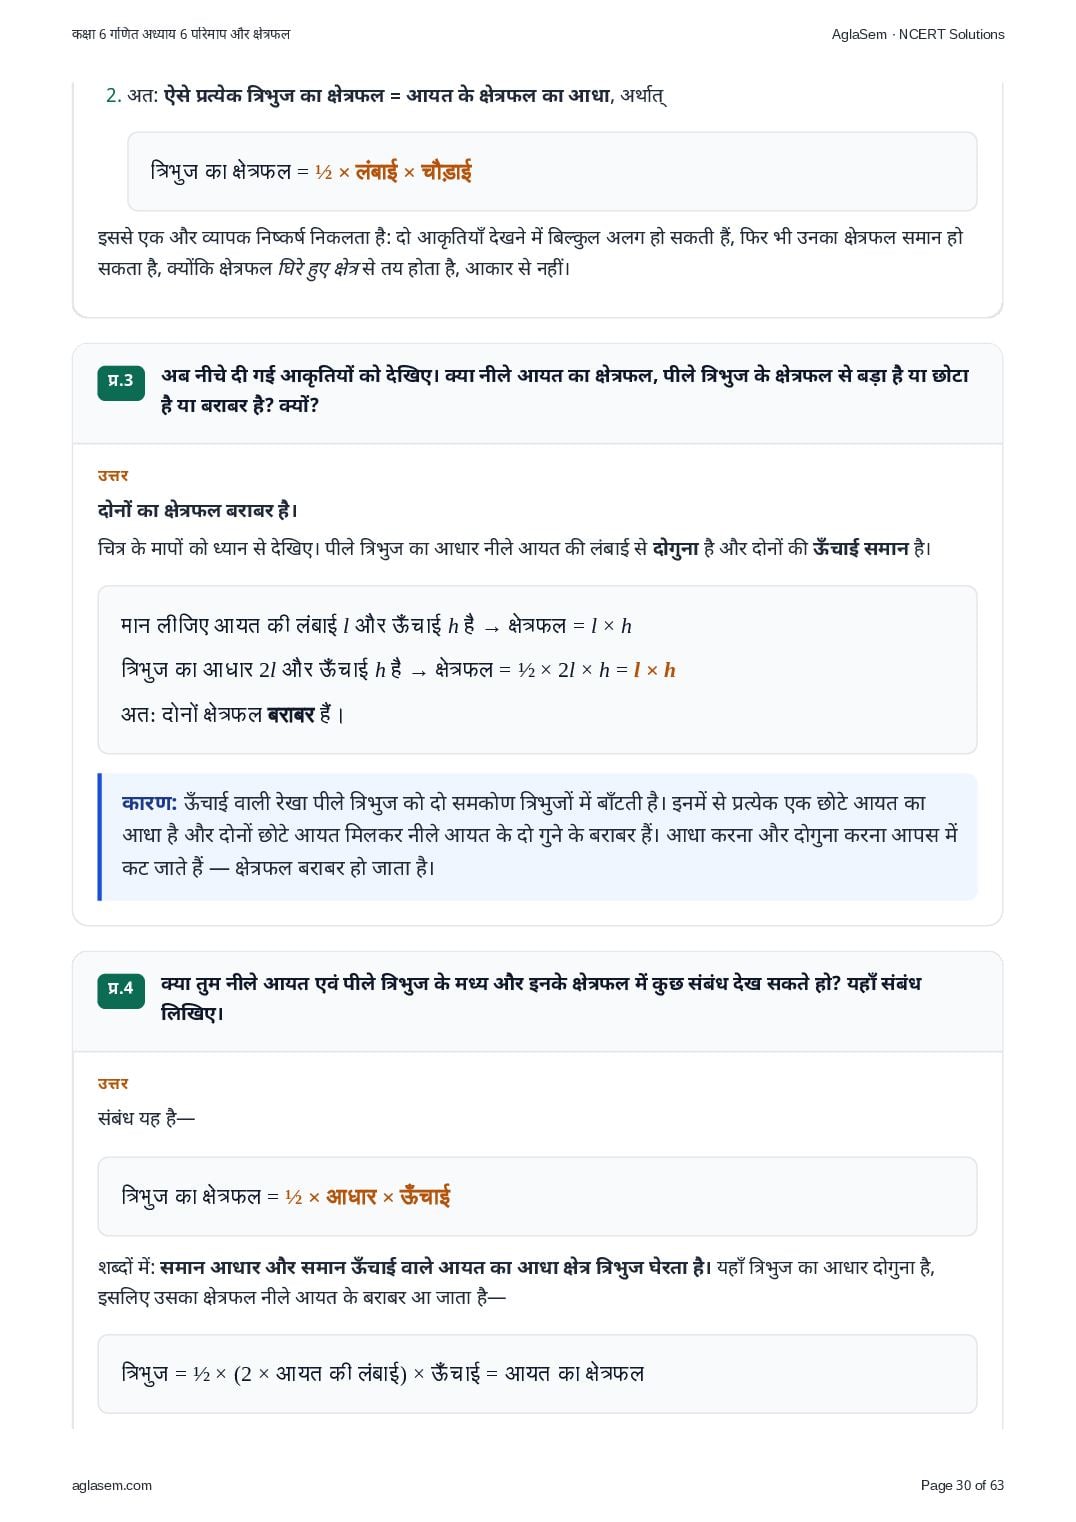Select the orange चौड़ाई word in formula
This screenshot has width=1076, height=1522.
pyautogui.click(x=446, y=171)
